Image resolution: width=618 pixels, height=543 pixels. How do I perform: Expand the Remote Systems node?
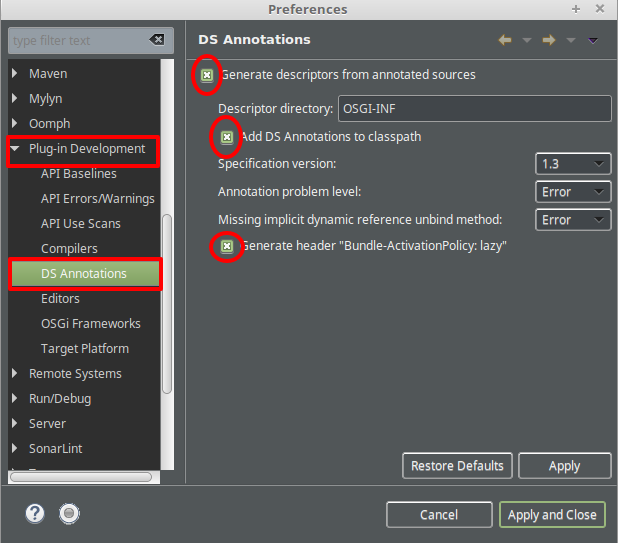coord(15,374)
